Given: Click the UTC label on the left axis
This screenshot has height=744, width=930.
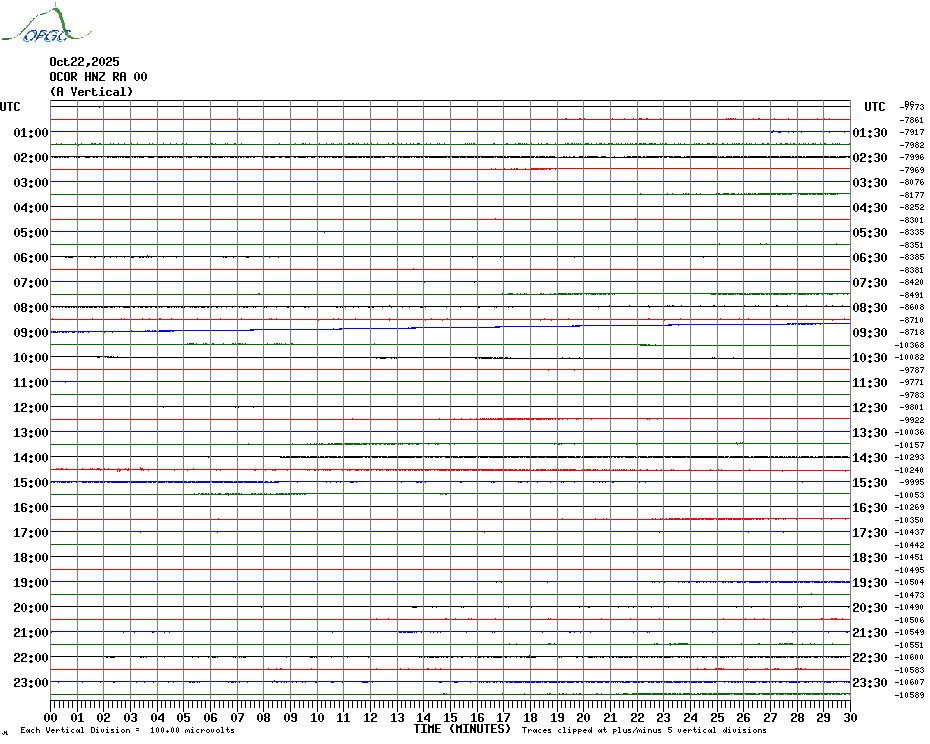Looking at the screenshot, I should [x=10, y=107].
